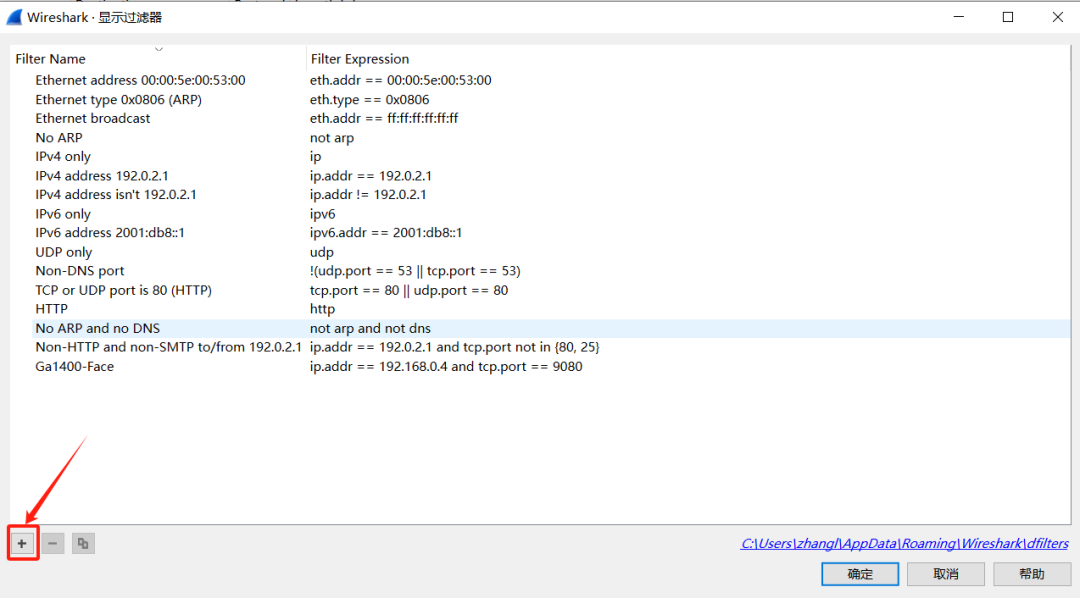Maximize the Wireshark display filter dialog
1080x598 pixels.
coord(1008,17)
